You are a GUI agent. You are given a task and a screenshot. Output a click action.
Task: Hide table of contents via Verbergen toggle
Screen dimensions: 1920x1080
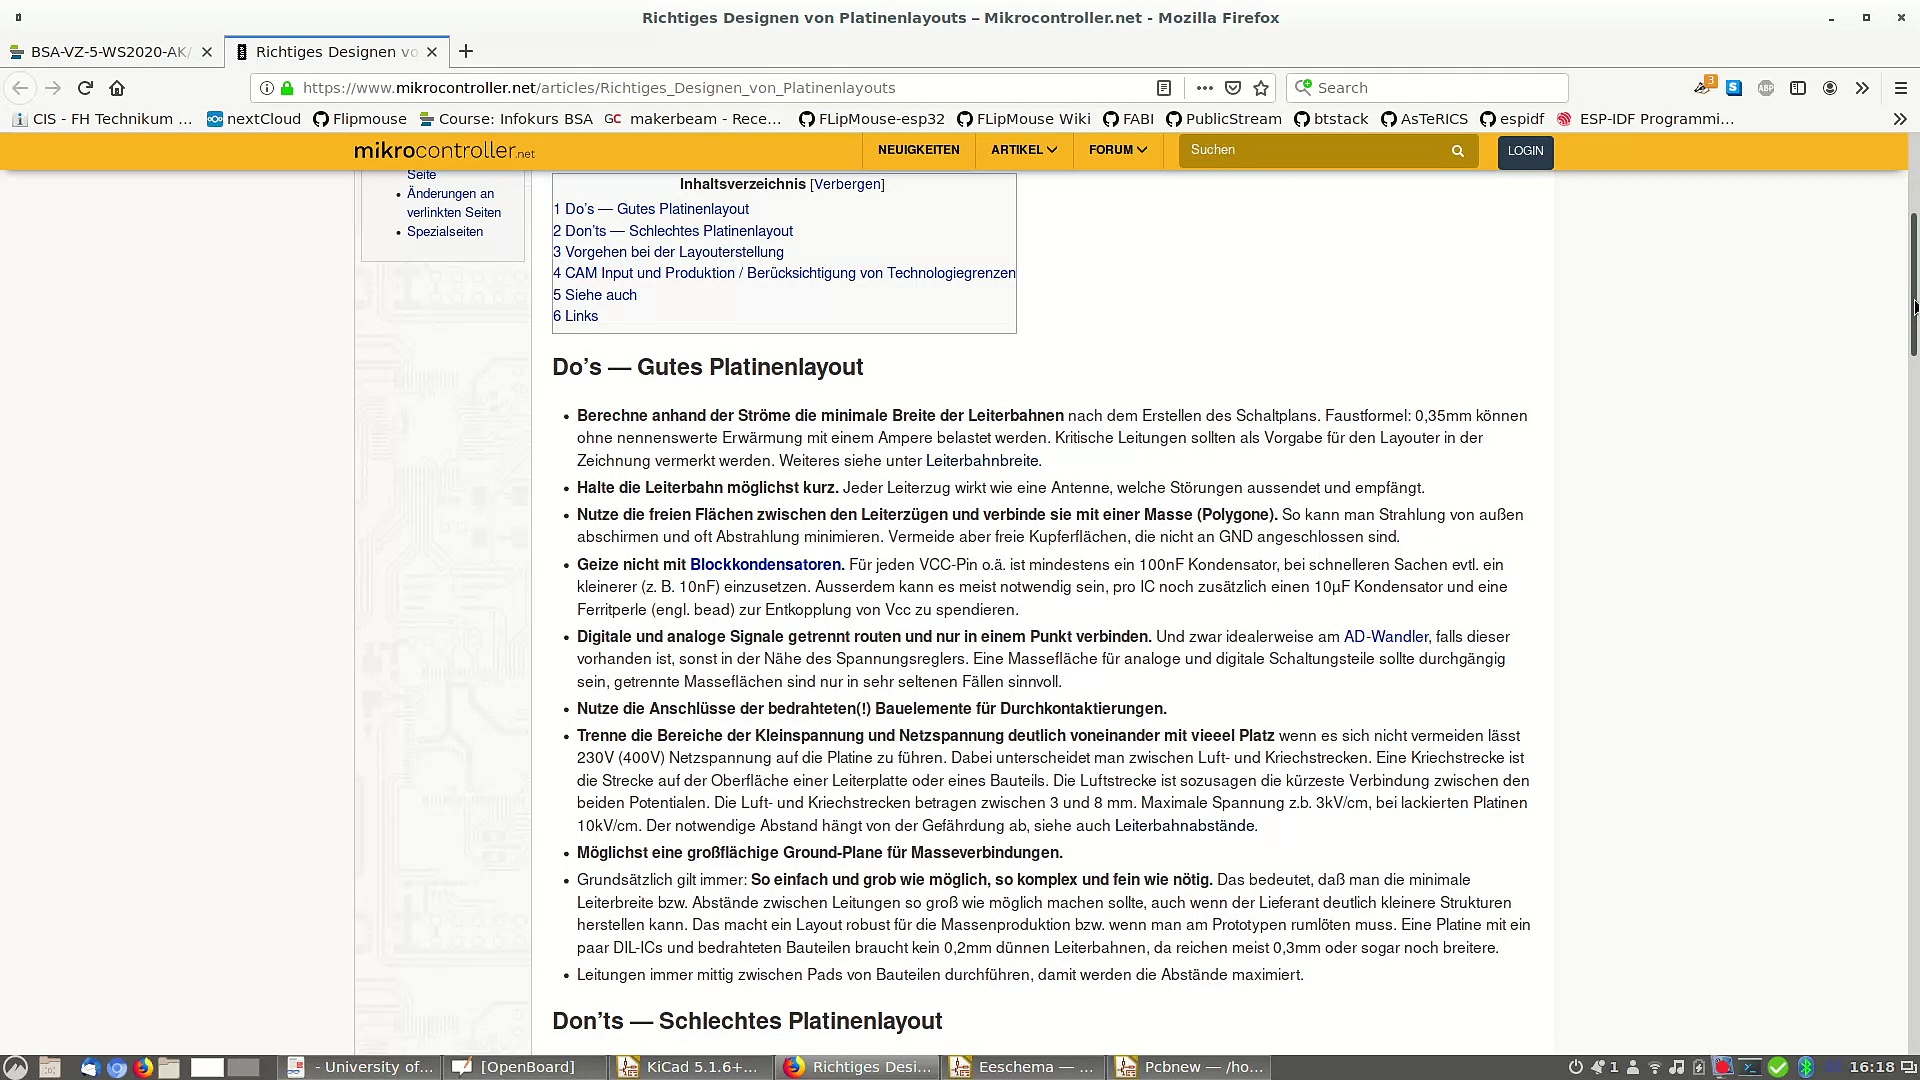[x=847, y=184]
